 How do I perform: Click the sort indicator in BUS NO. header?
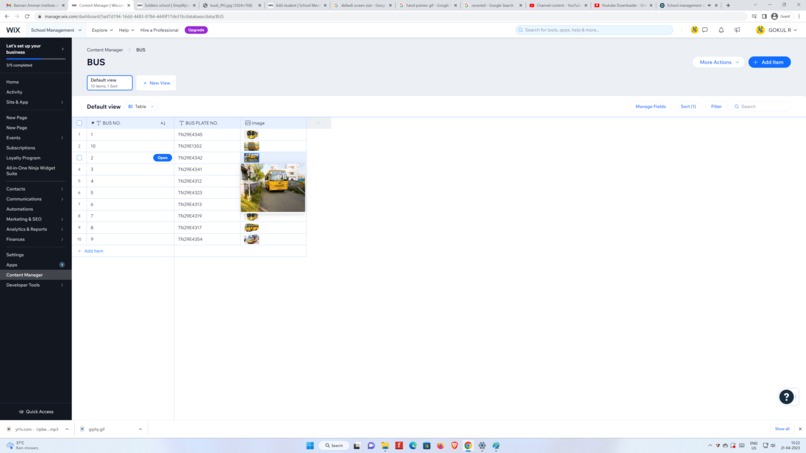tap(163, 123)
